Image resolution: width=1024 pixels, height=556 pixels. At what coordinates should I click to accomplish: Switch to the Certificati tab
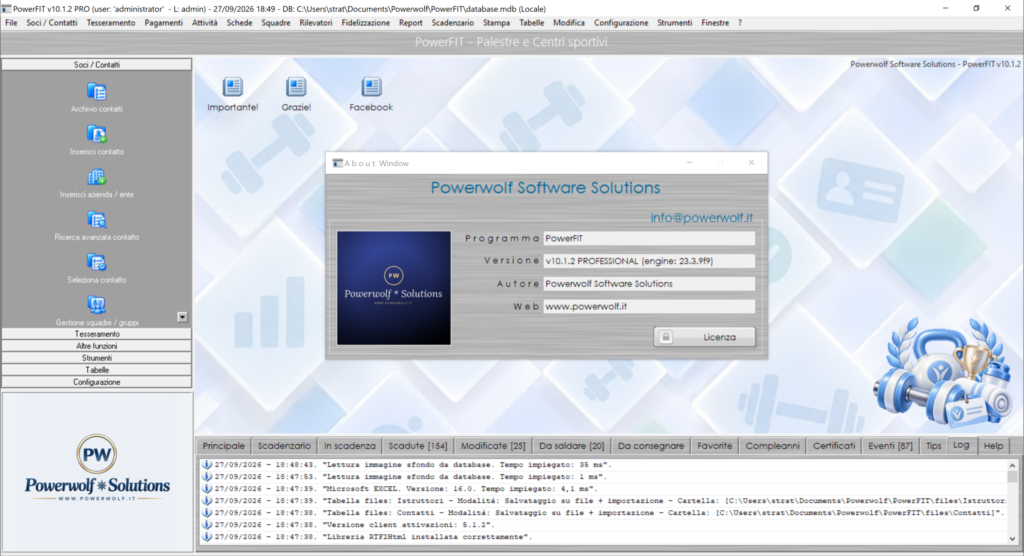point(833,446)
